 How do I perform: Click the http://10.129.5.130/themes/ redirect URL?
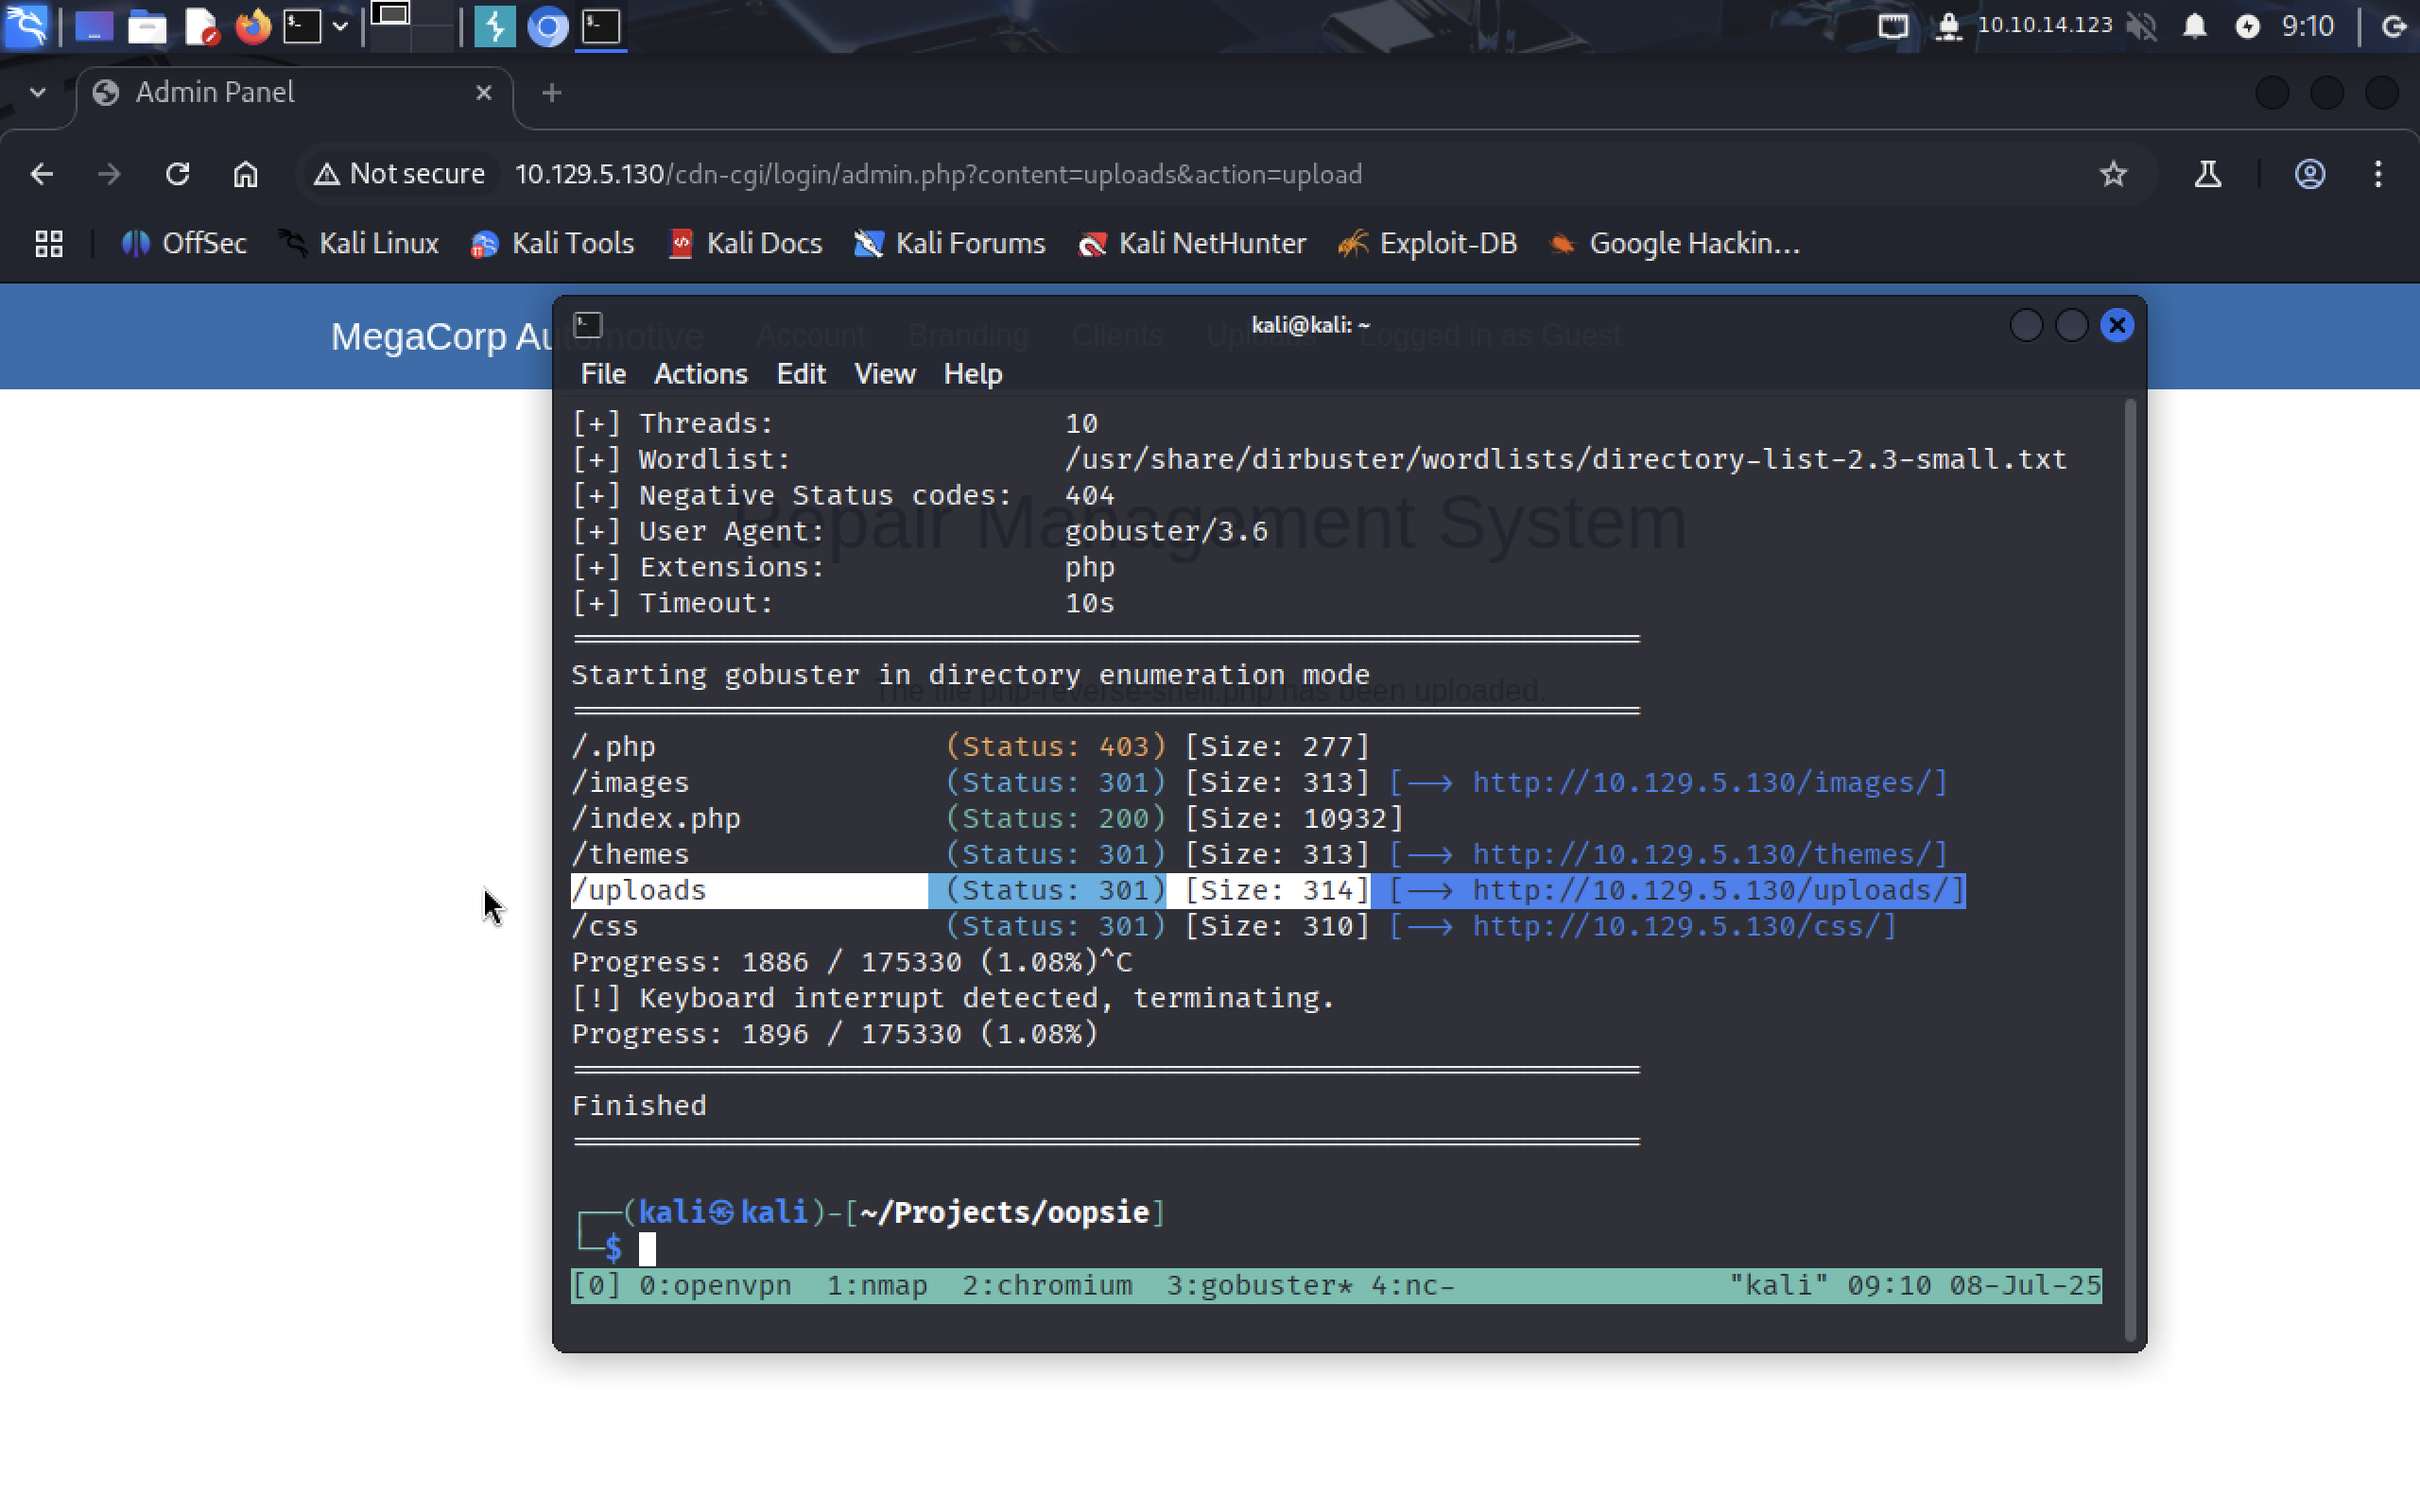tap(1701, 854)
